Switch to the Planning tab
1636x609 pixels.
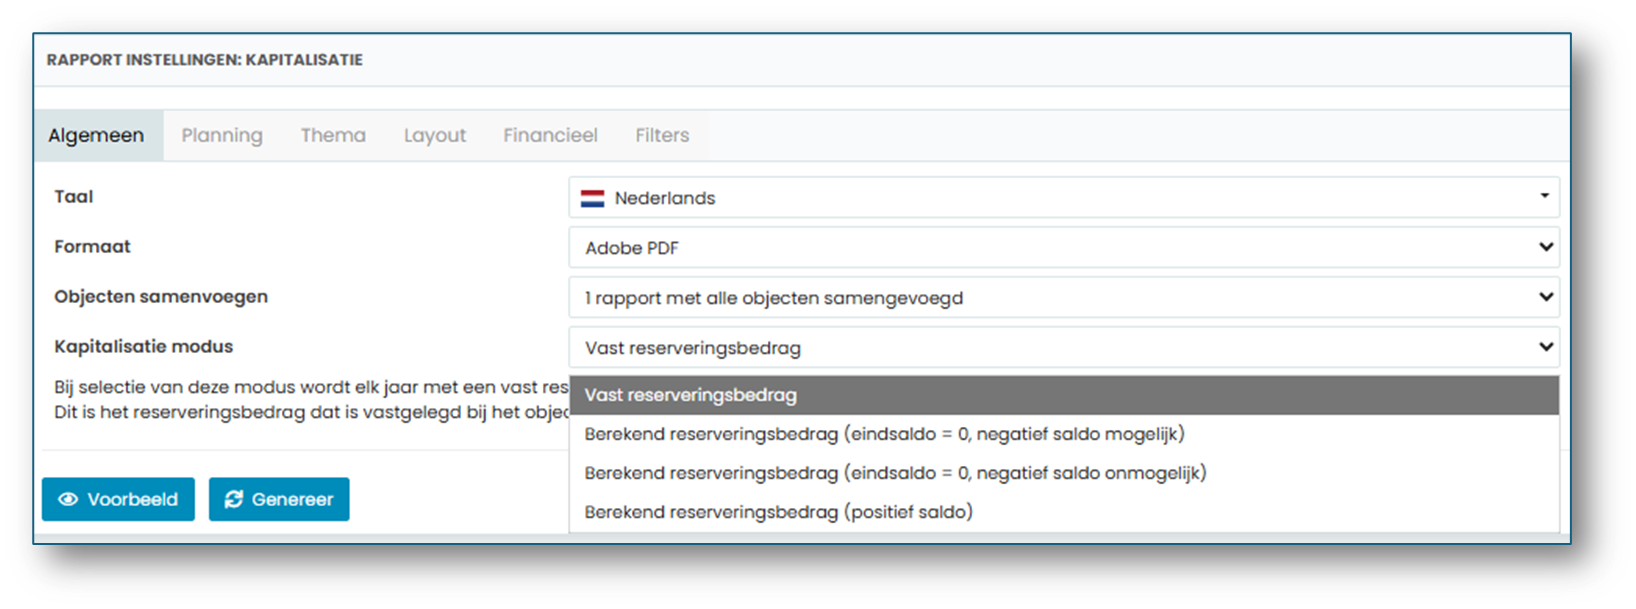(x=222, y=135)
